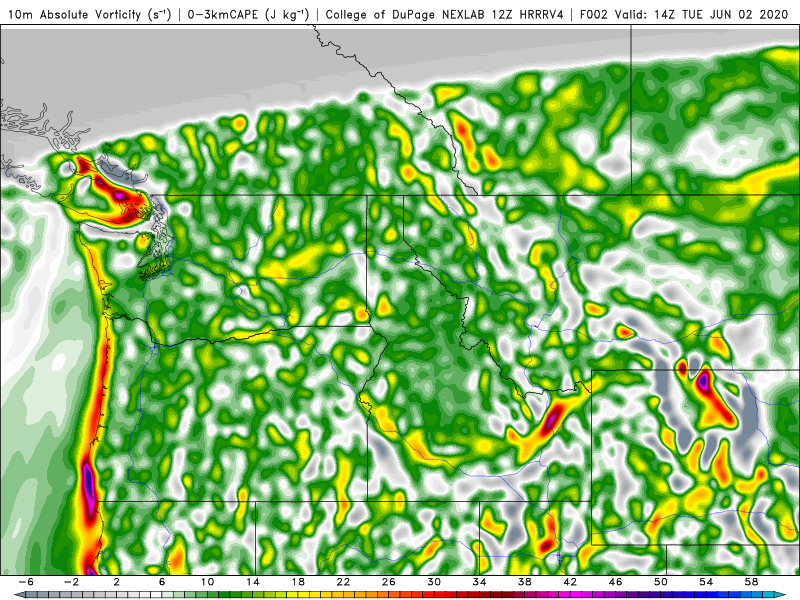Viewport: 800px width, 600px height.
Task: Click the '-2' colorbar scale label
Action: (71, 582)
